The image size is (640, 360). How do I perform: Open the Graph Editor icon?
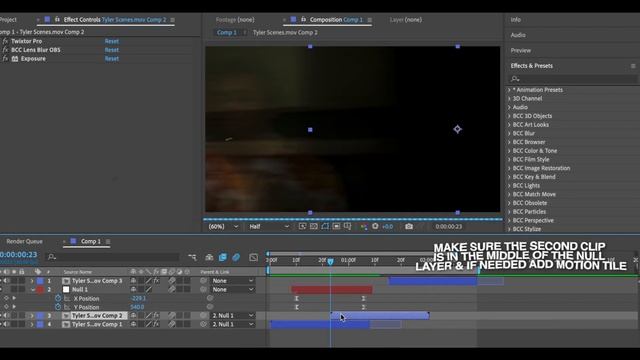click(253, 257)
